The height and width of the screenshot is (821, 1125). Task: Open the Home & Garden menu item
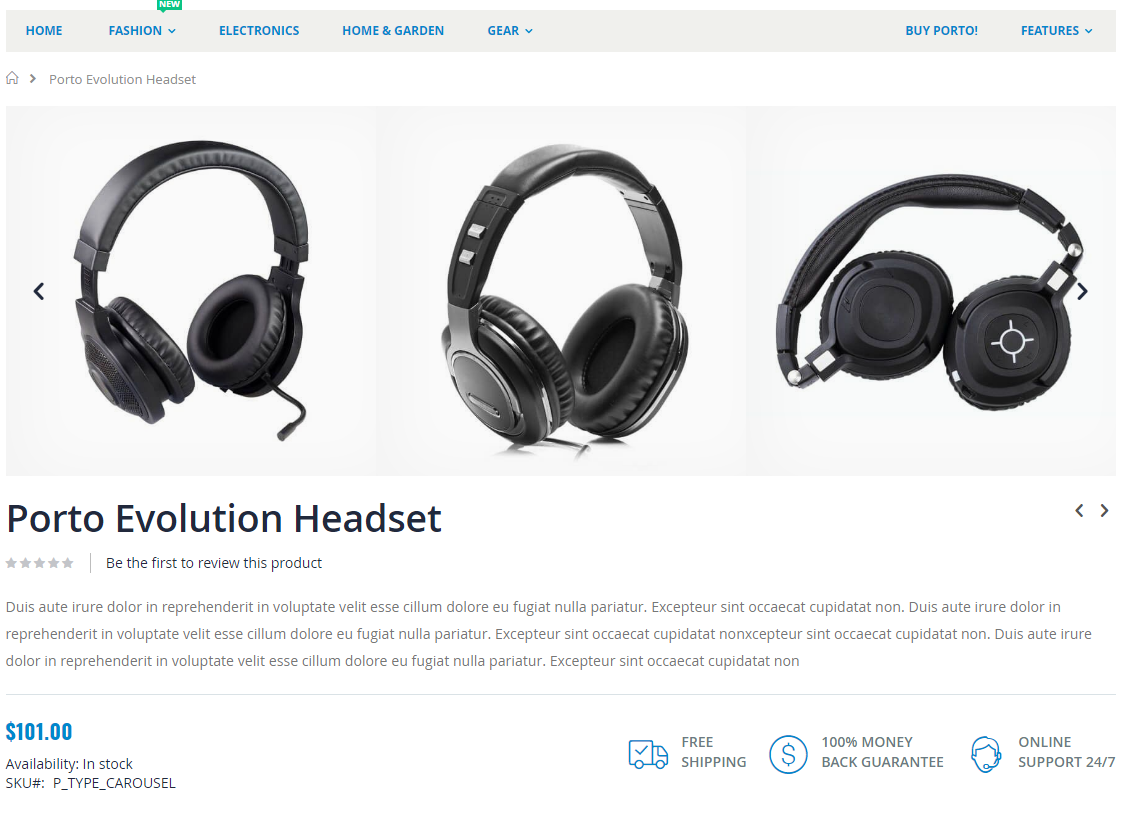(393, 31)
